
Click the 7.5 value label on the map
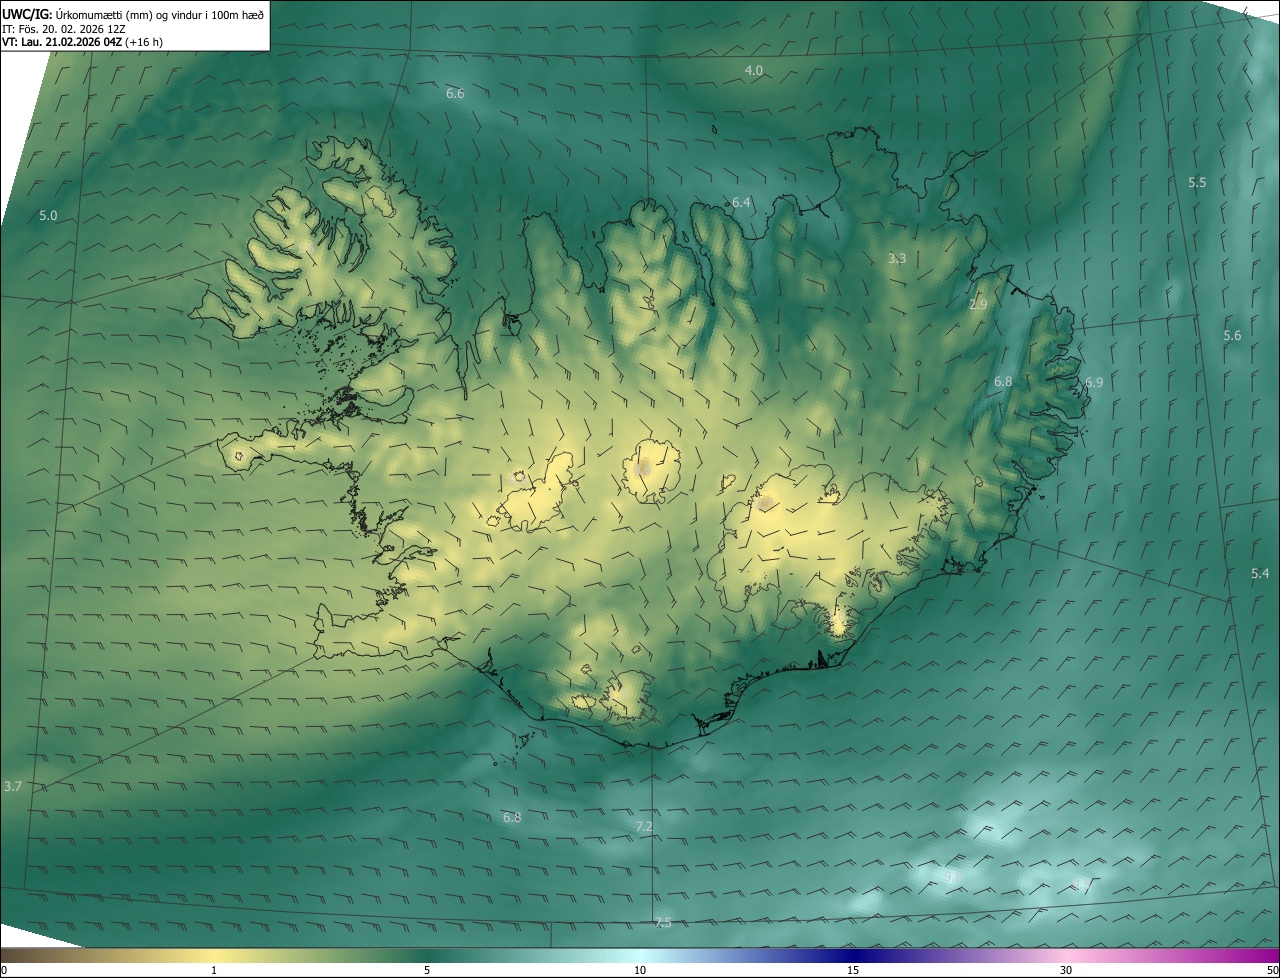(663, 922)
